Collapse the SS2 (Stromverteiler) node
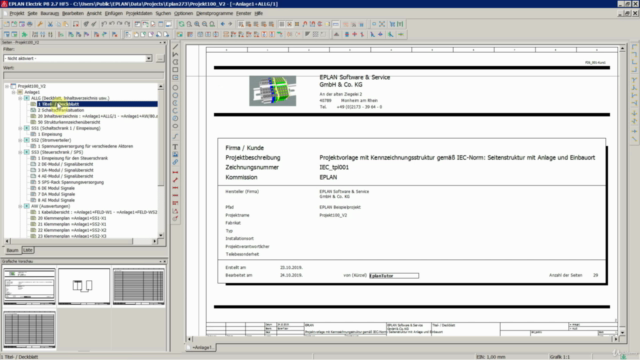Screen dimensions: 640x360 [20, 140]
